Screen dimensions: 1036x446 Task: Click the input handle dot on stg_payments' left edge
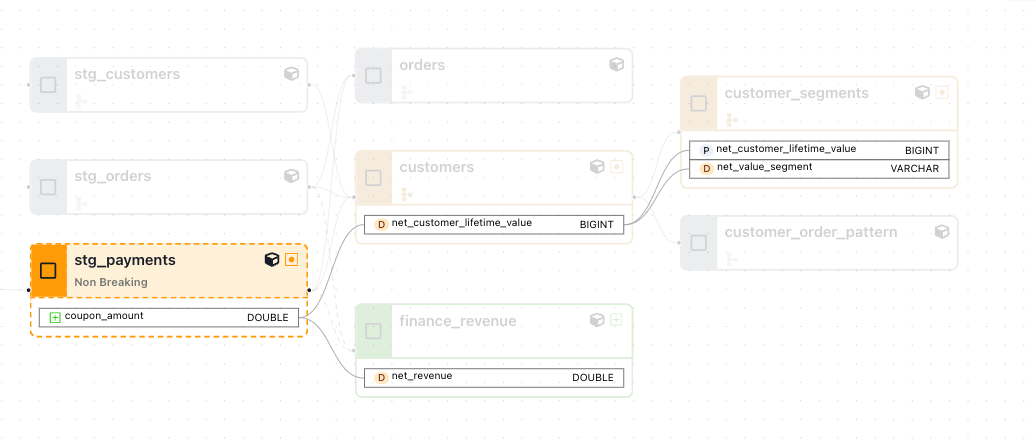click(x=28, y=289)
